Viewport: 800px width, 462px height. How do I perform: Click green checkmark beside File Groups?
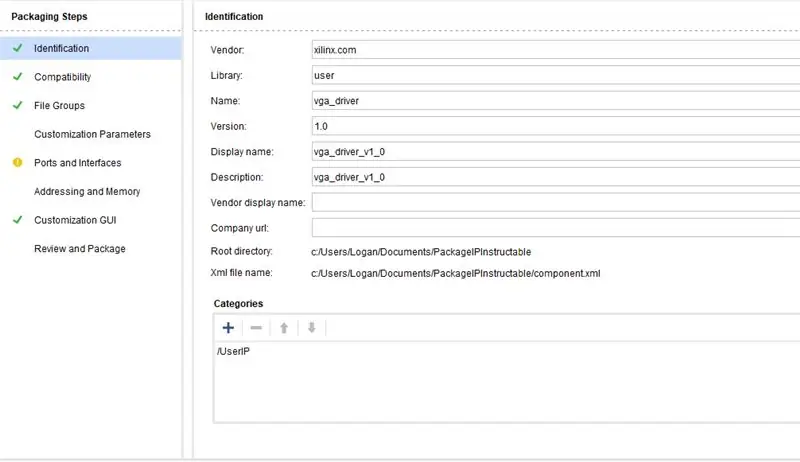click(18, 105)
